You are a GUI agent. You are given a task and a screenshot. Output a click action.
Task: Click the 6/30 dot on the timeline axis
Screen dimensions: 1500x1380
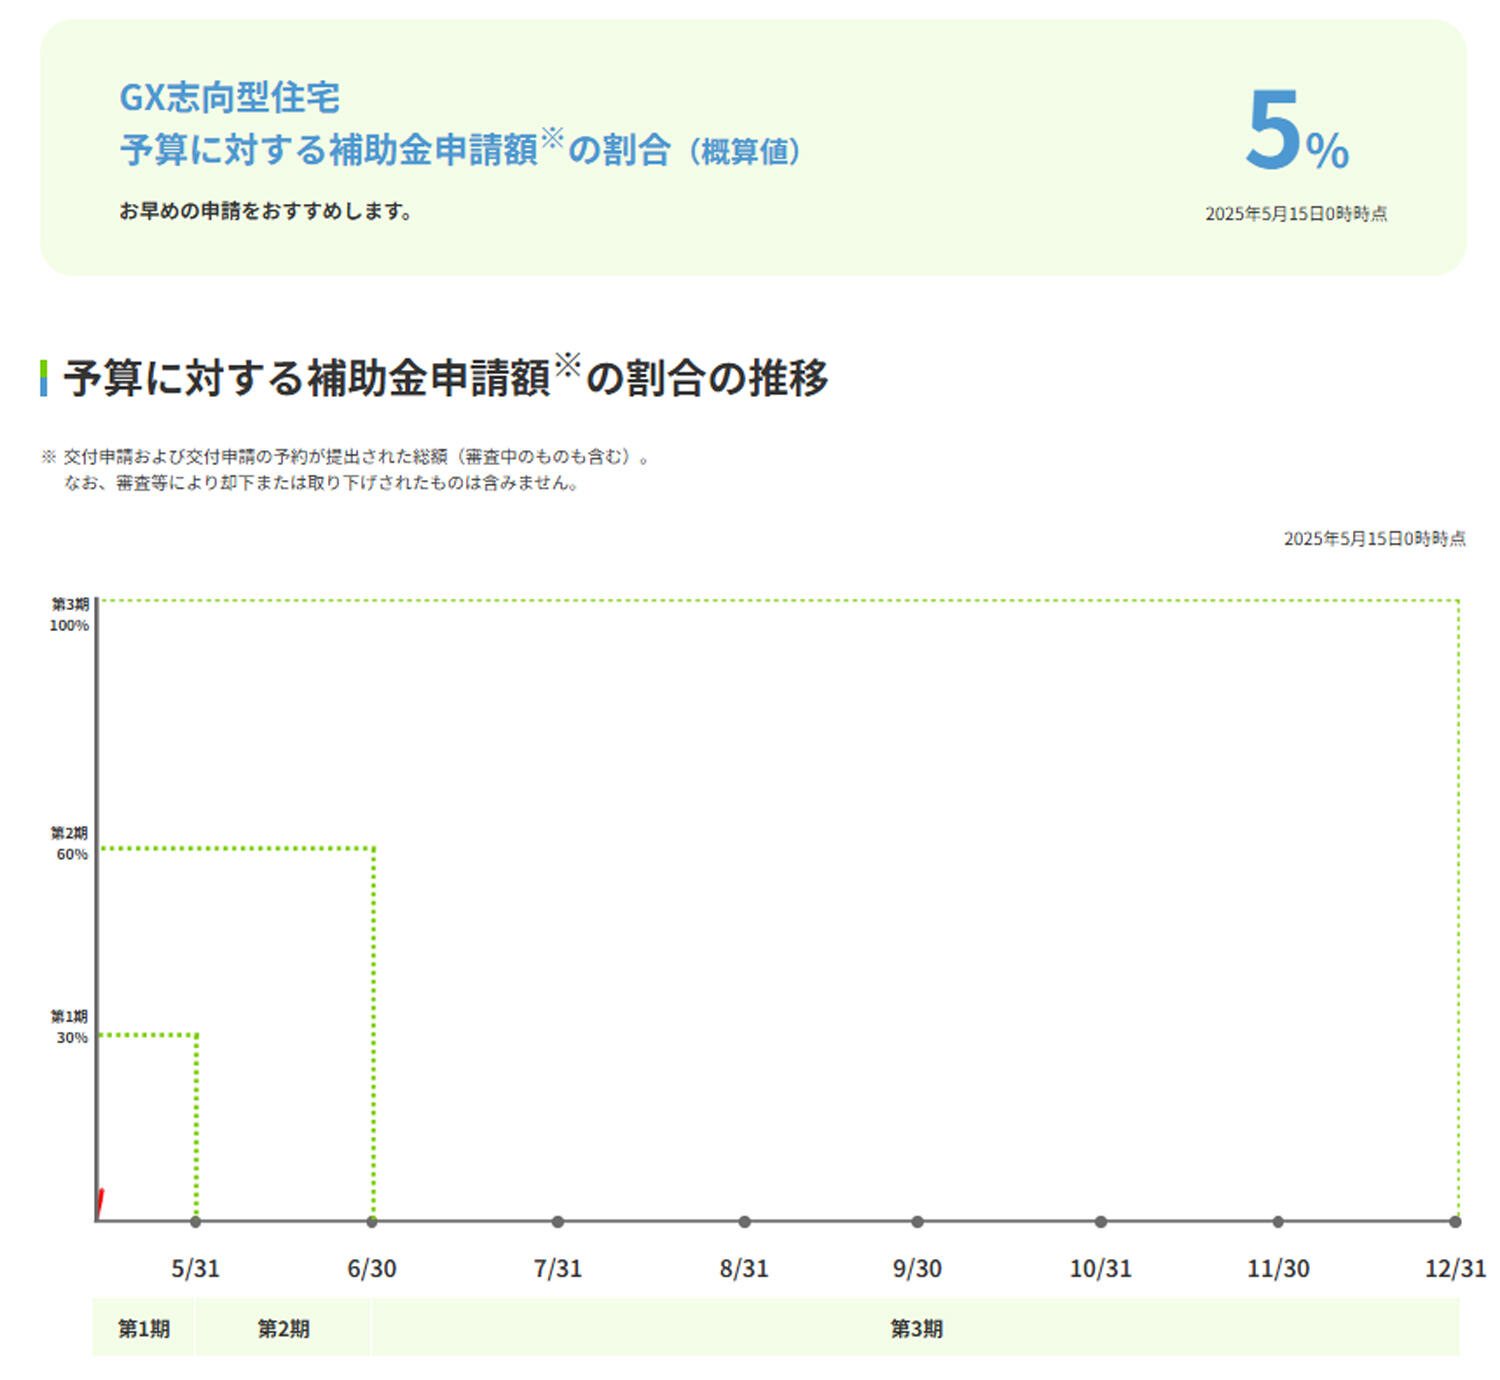372,1221
